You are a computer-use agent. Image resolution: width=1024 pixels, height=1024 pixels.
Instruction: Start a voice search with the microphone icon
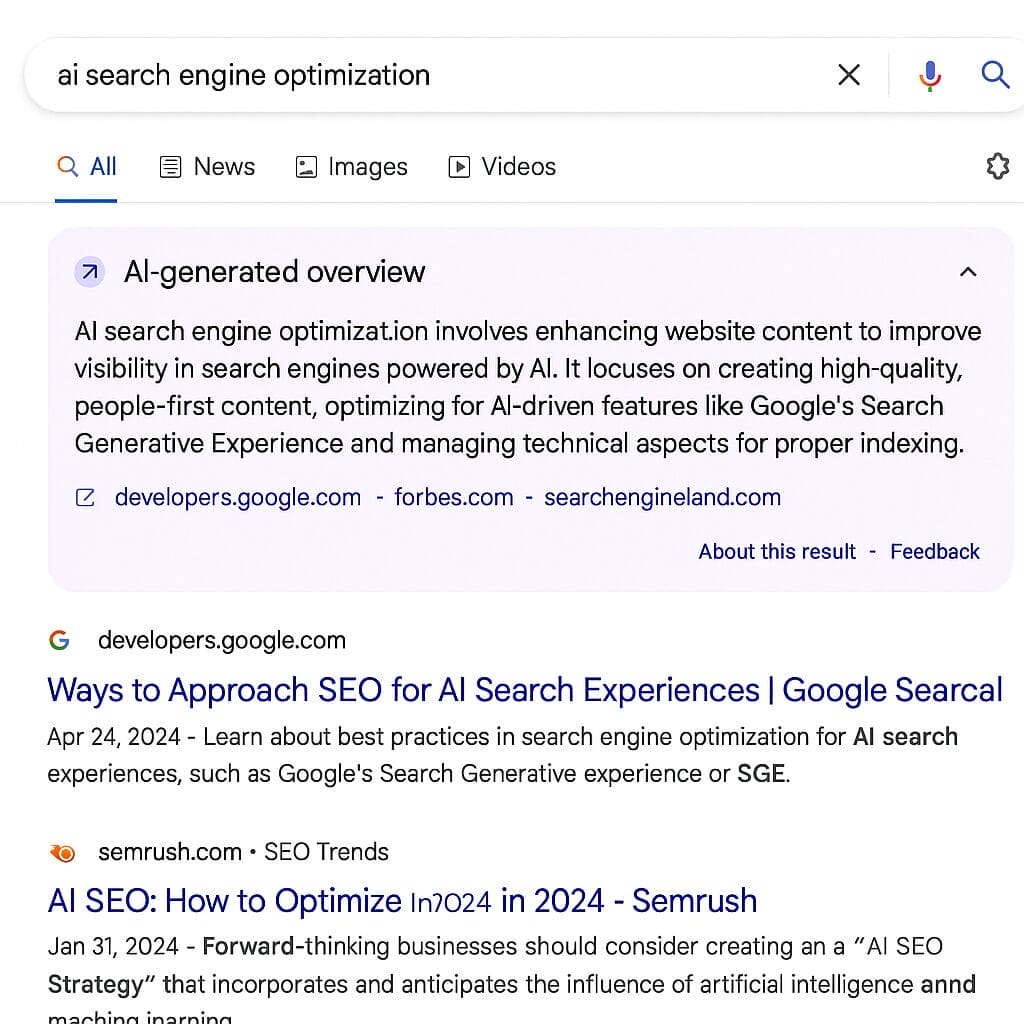click(929, 74)
